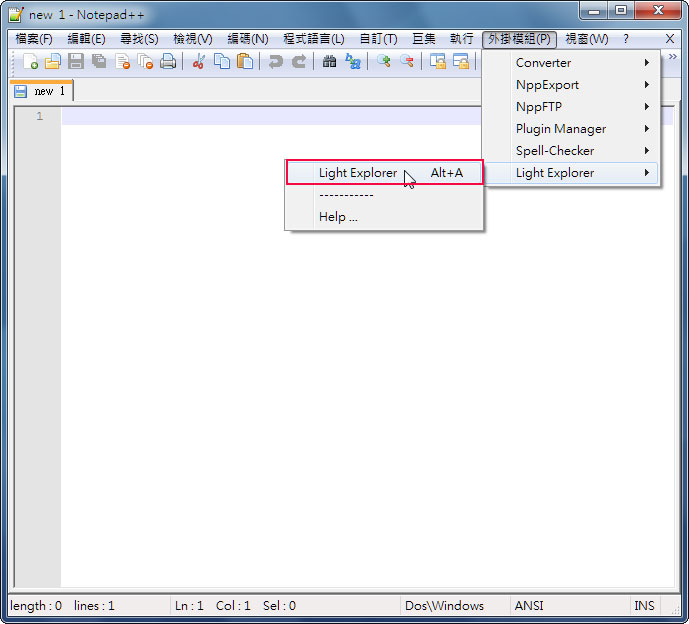Close document with menu bar X
Screen dimensions: 689x624
click(670, 39)
